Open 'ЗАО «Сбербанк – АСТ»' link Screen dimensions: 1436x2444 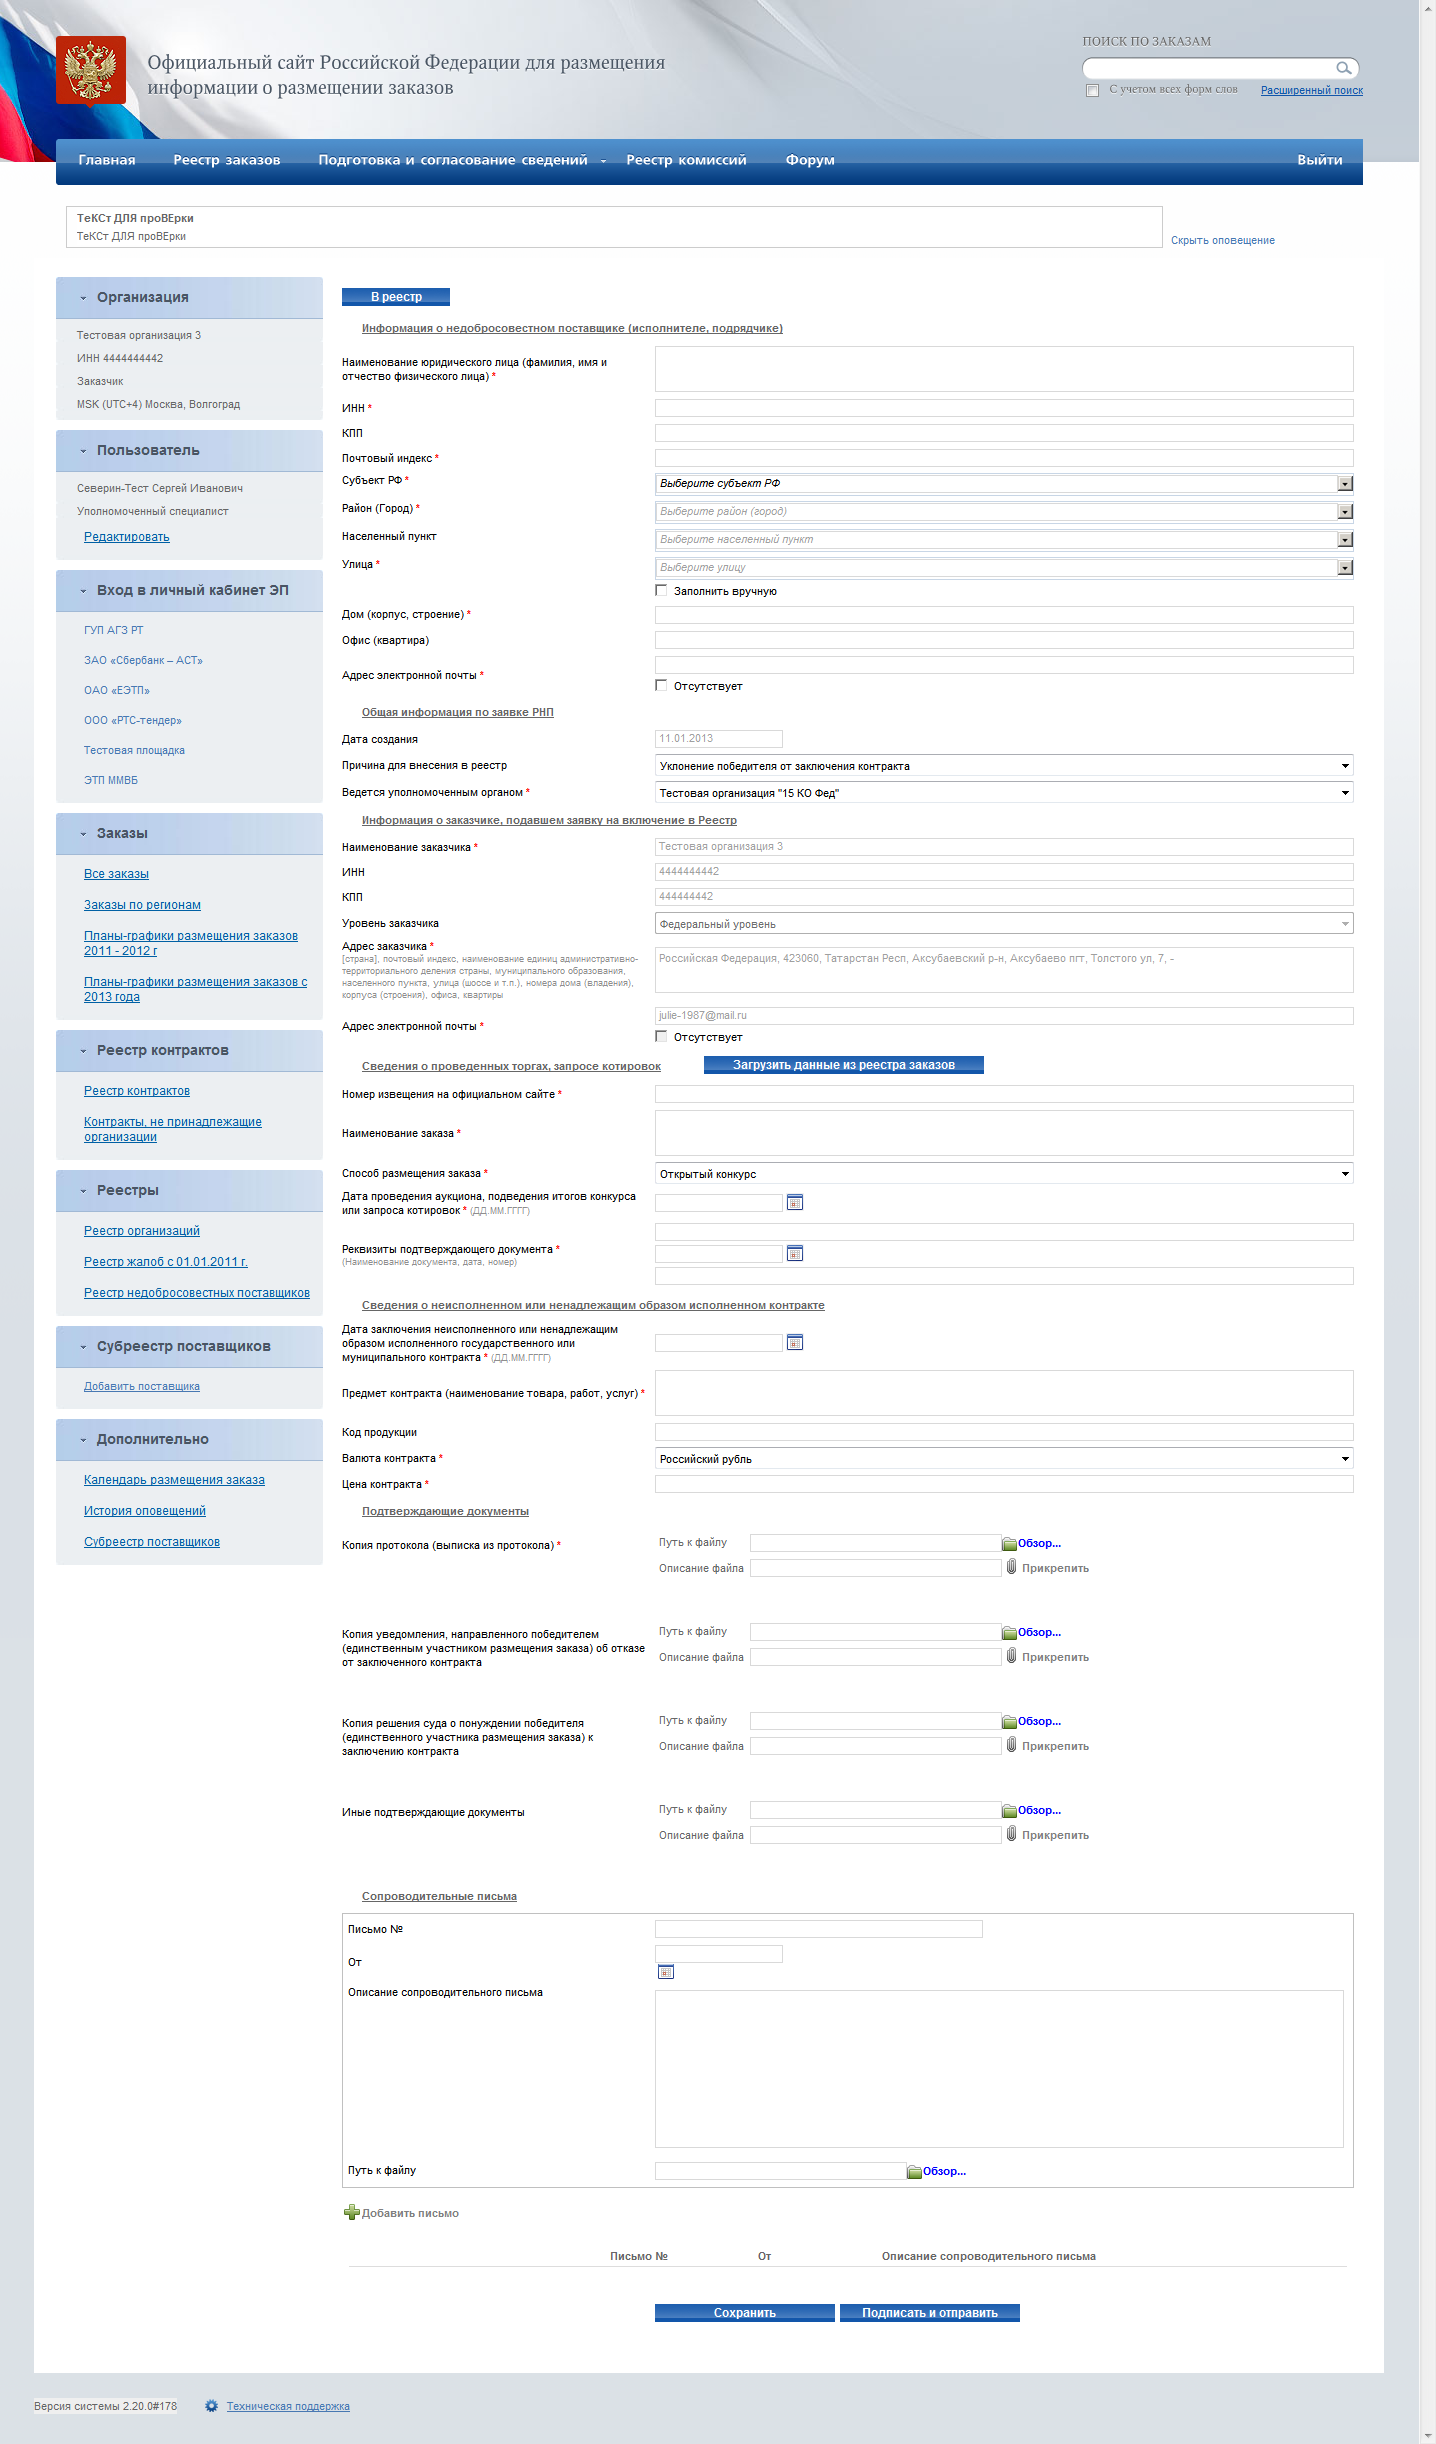tap(143, 661)
